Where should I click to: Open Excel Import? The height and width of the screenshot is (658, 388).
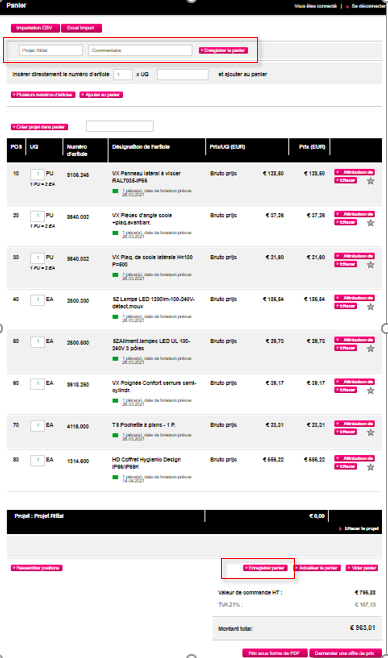coord(81,28)
